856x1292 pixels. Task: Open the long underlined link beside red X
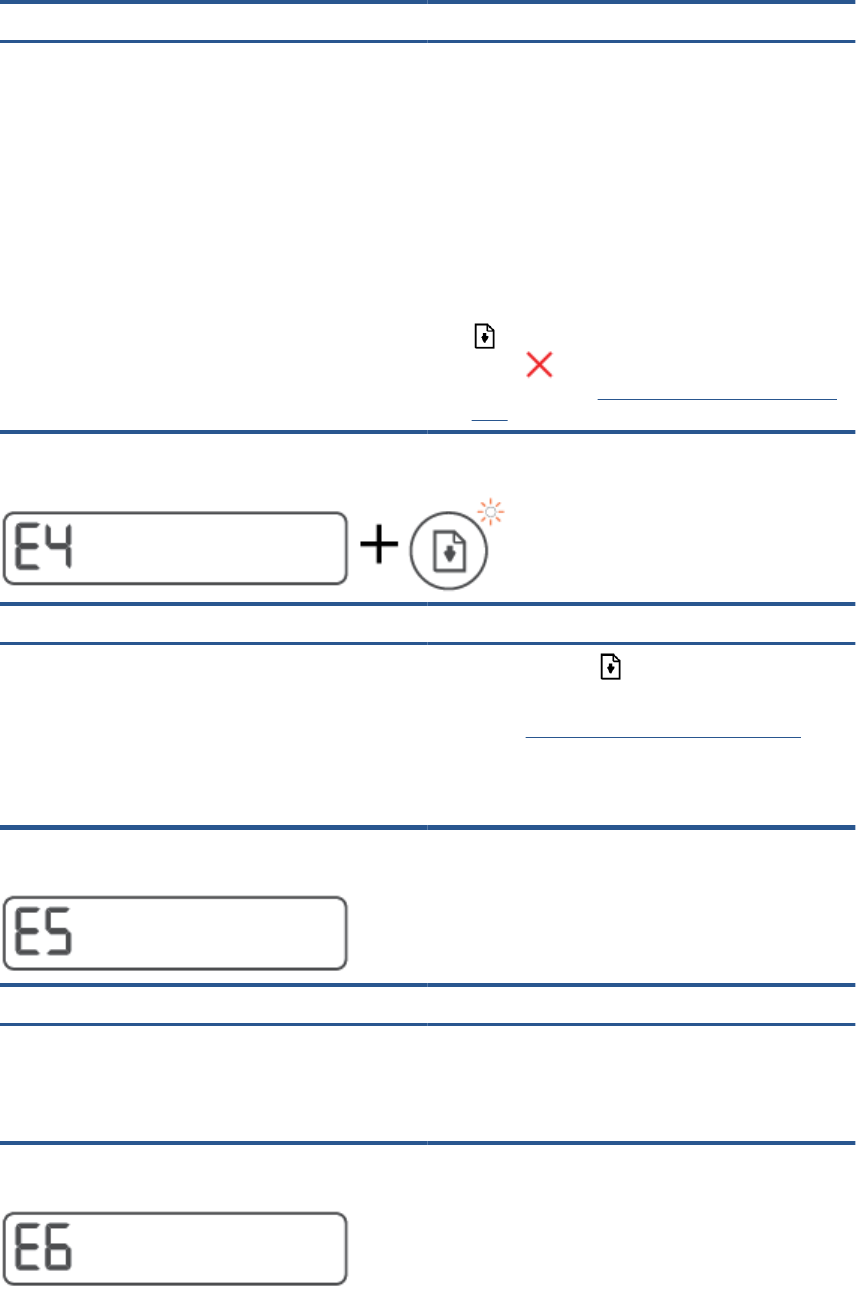pos(715,397)
